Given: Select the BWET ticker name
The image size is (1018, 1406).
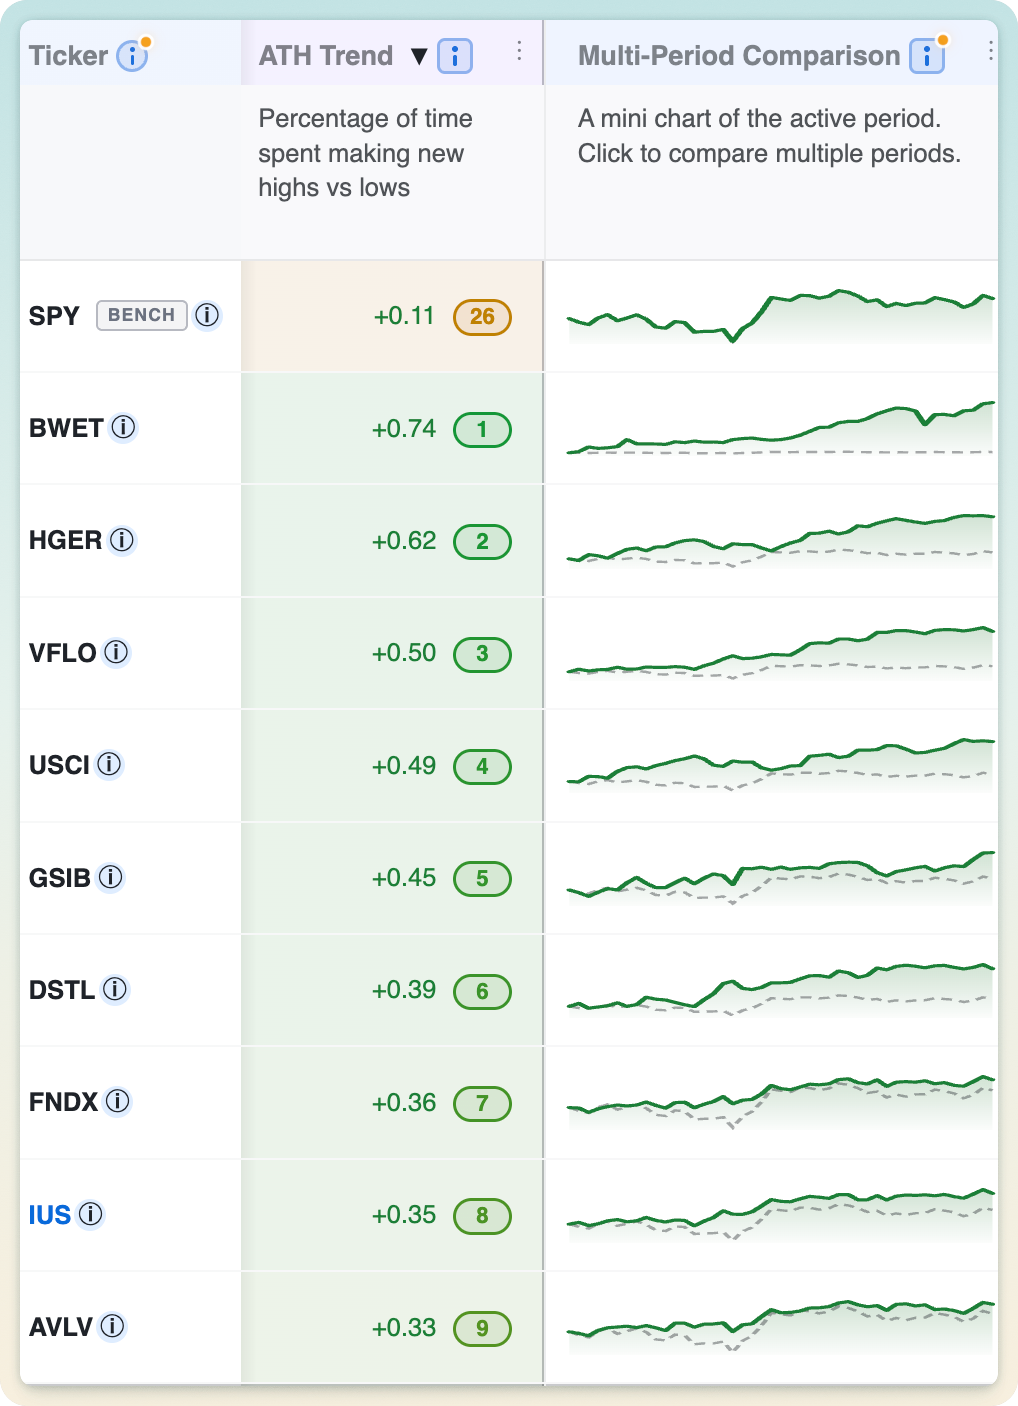Looking at the screenshot, I should coord(66,428).
